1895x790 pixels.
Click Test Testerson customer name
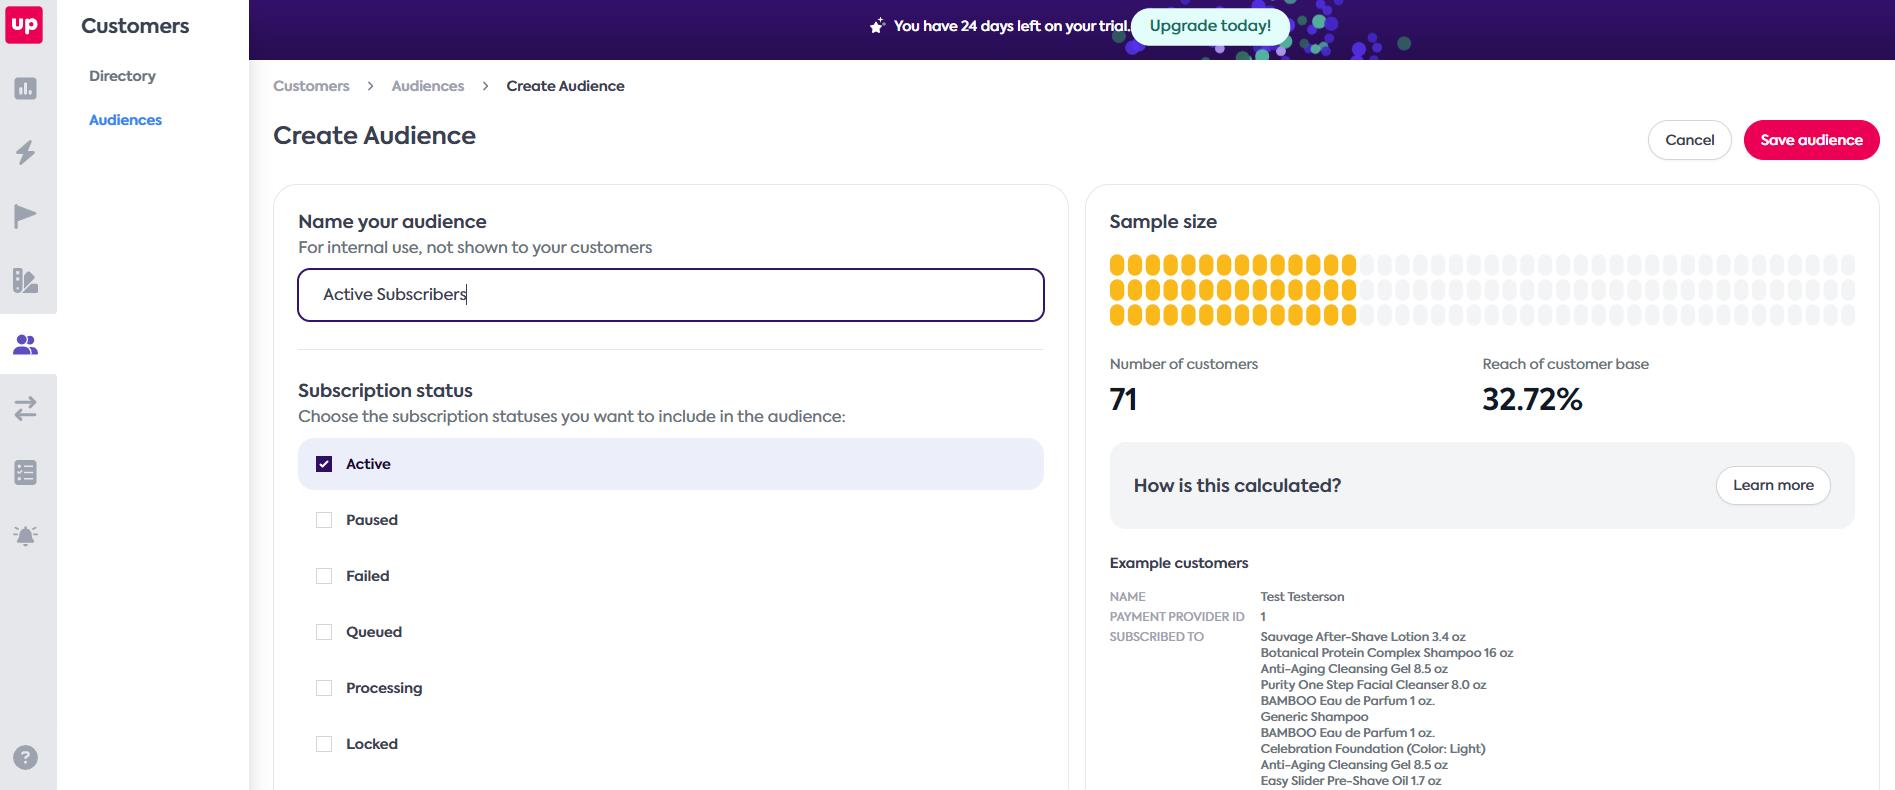(1302, 597)
